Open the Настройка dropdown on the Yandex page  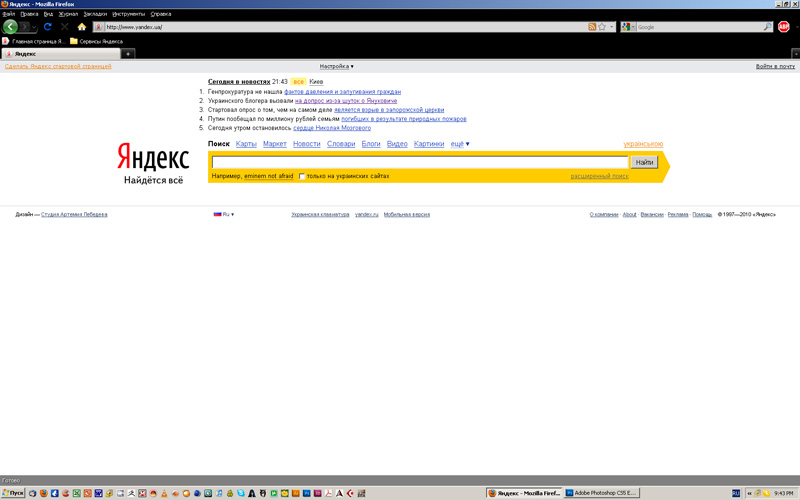point(336,66)
